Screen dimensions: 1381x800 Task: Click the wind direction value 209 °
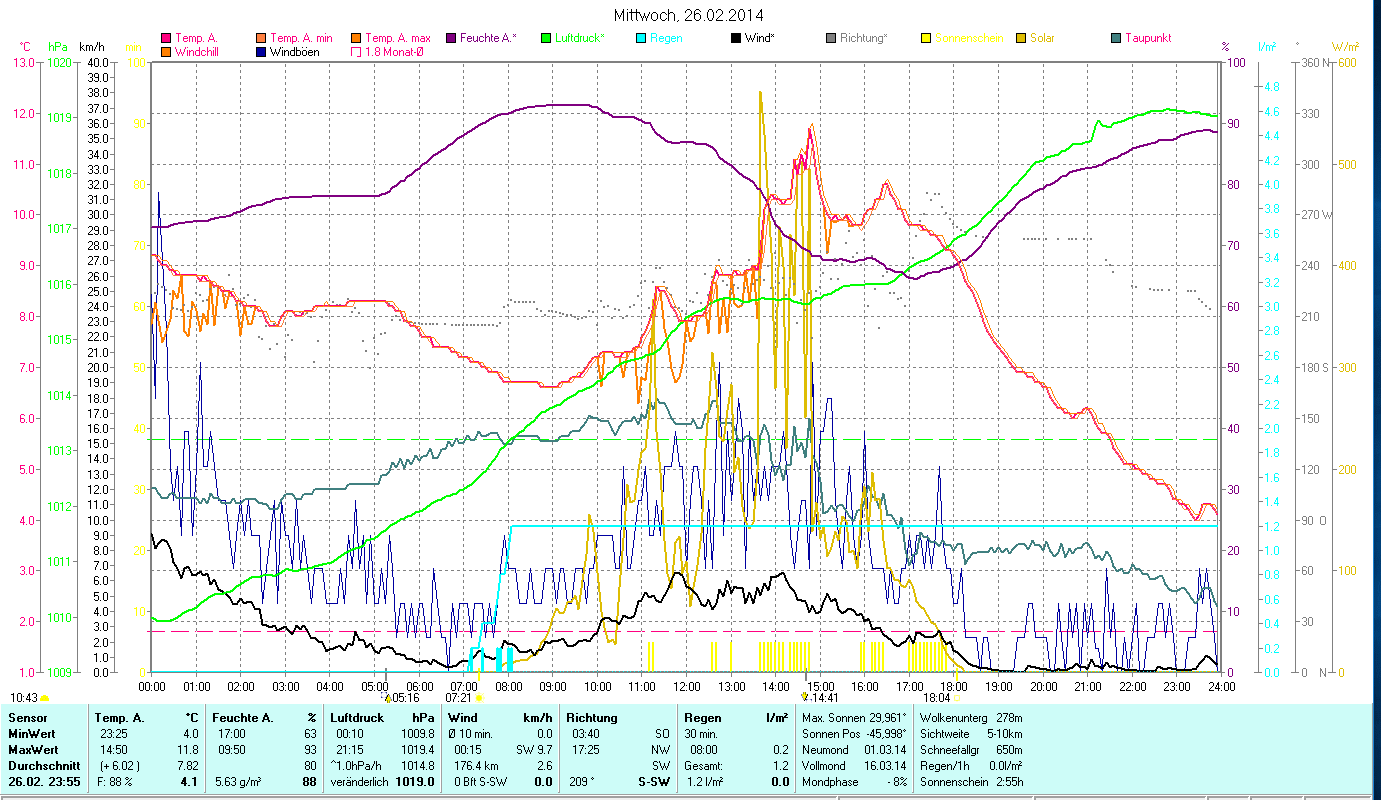pos(582,782)
